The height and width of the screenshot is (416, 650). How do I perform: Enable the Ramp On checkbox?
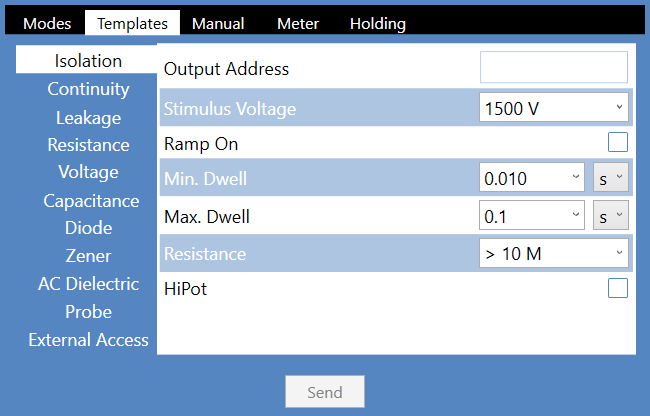618,142
